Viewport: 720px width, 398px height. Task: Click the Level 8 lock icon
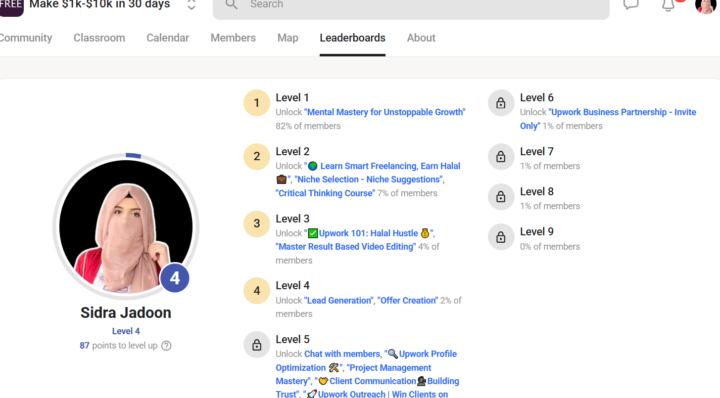[x=501, y=196]
